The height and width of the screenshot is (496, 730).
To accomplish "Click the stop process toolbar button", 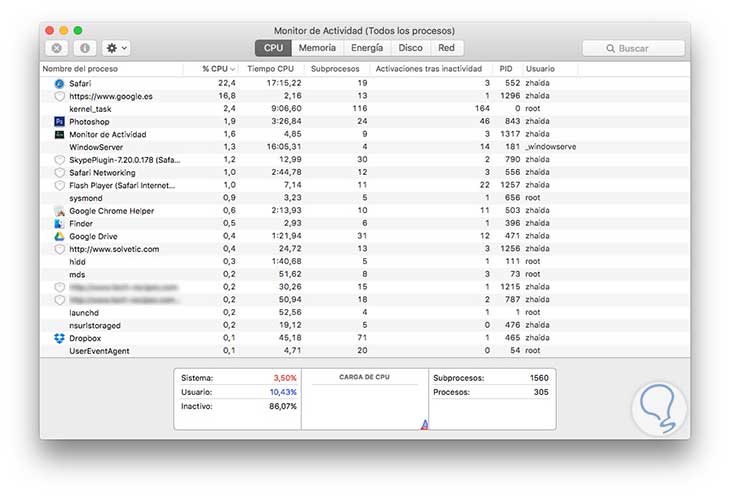I will [x=57, y=48].
